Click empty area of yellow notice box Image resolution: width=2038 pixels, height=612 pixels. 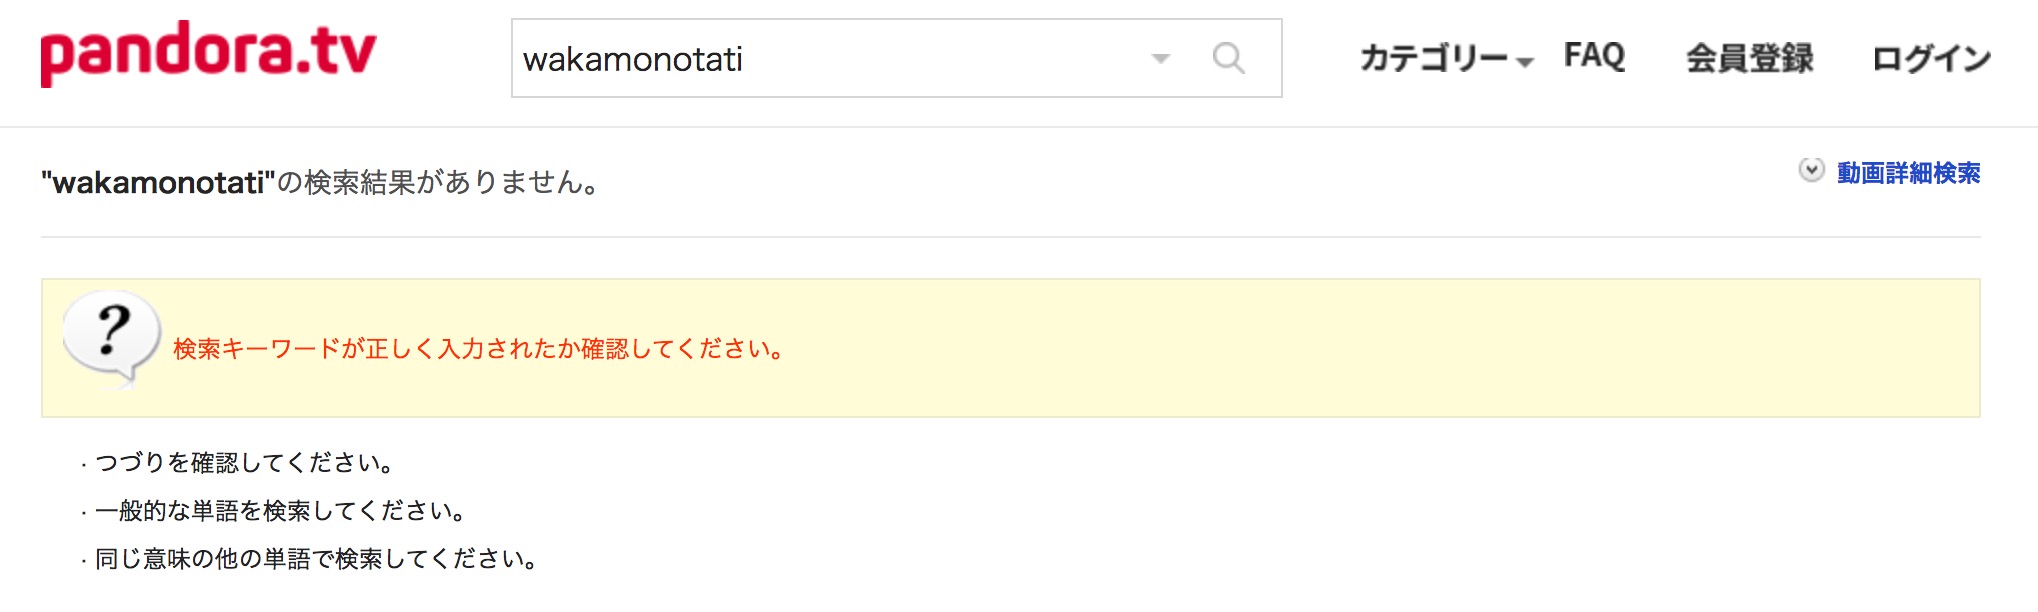[1380, 348]
